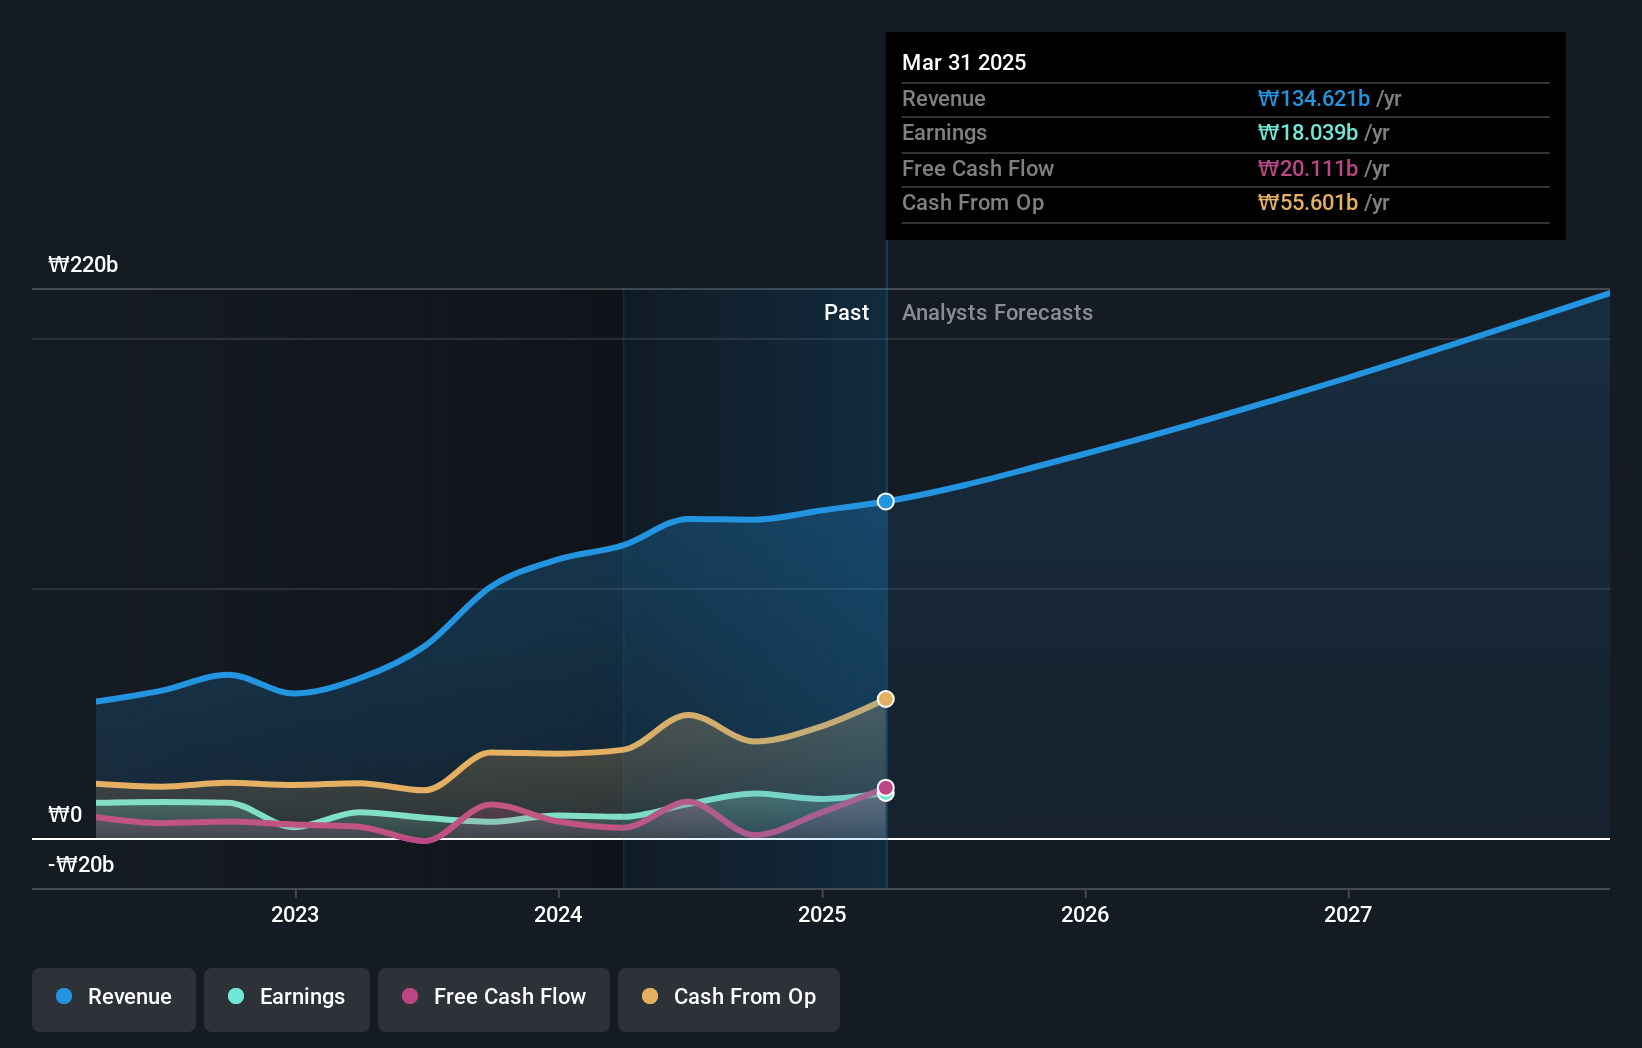Toggle the Cash From Op series visibility
1642x1048 pixels.
tap(728, 997)
